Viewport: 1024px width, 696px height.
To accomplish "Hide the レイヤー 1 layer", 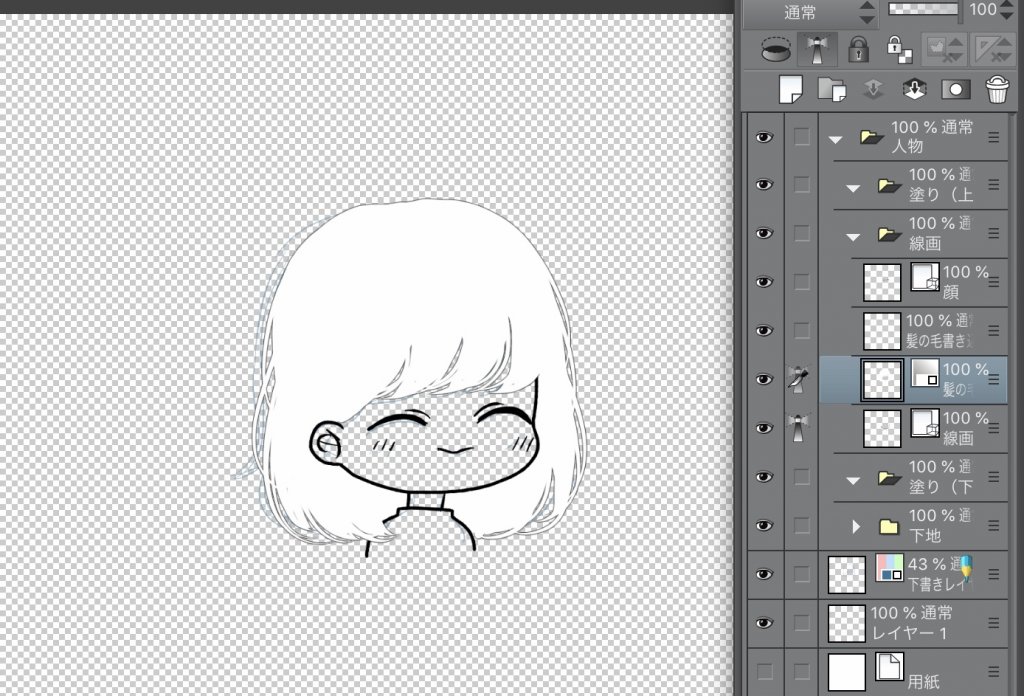I will (x=765, y=623).
